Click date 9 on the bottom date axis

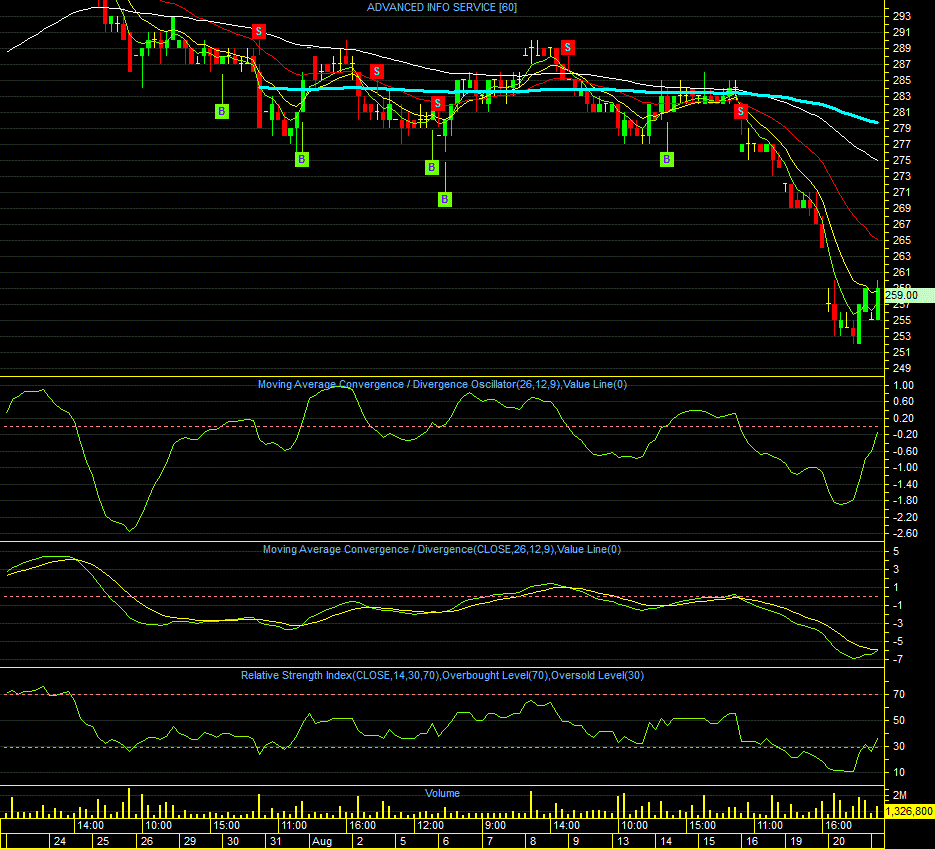(x=576, y=841)
